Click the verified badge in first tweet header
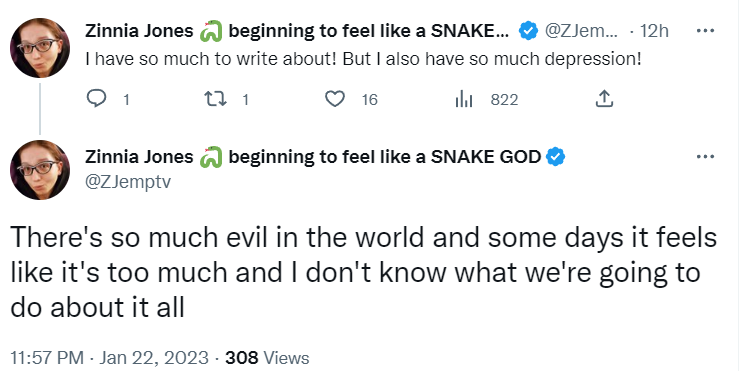Image resolution: width=739 pixels, height=371 pixels. click(528, 31)
